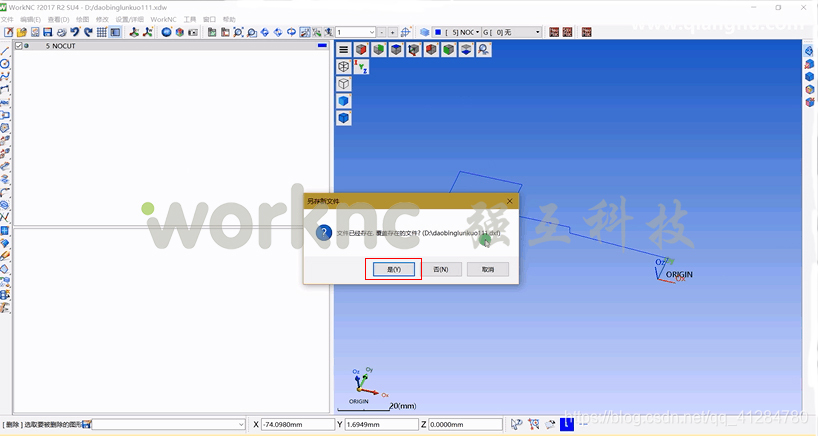The height and width of the screenshot is (436, 818).
Task: Click the blue layer color swatch in toolbar
Action: (x=438, y=32)
